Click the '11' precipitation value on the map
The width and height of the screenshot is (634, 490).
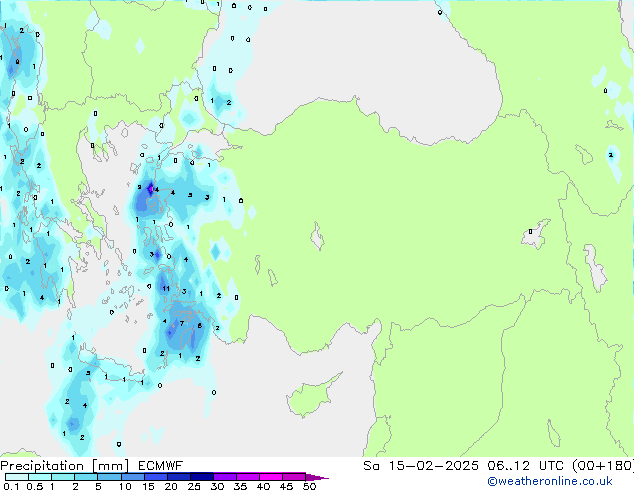(x=166, y=288)
